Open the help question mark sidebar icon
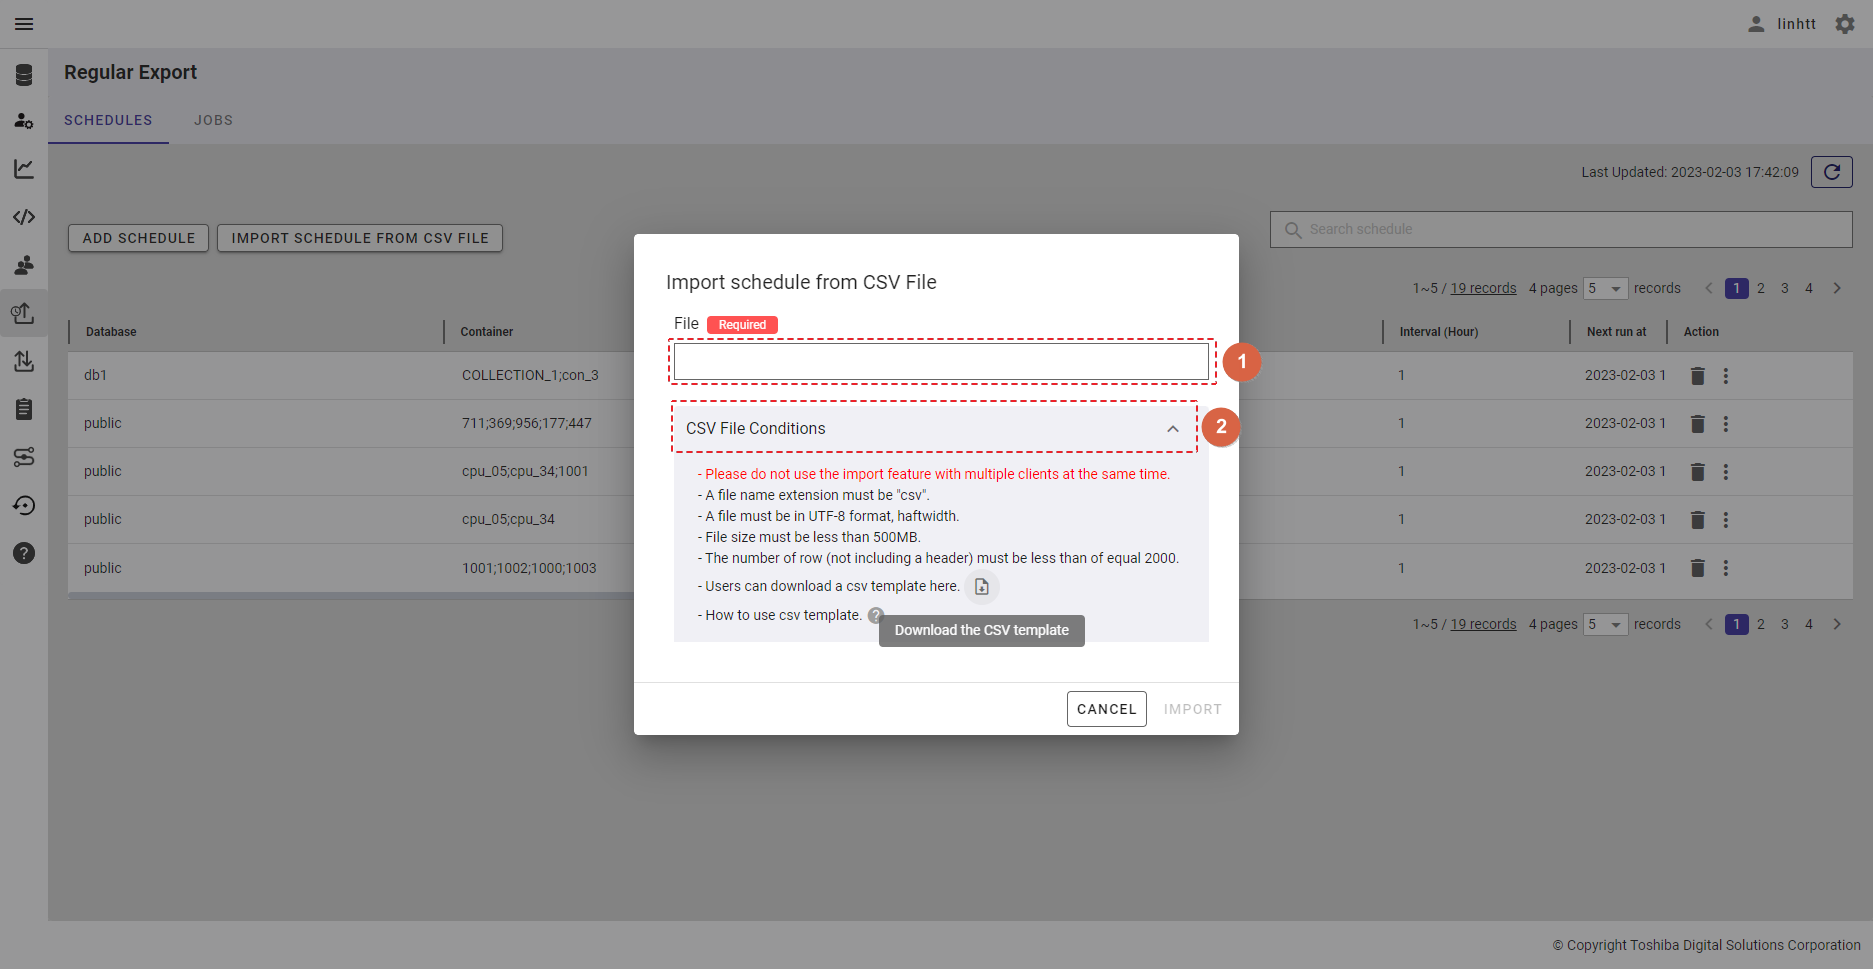This screenshot has width=1873, height=969. tap(24, 553)
